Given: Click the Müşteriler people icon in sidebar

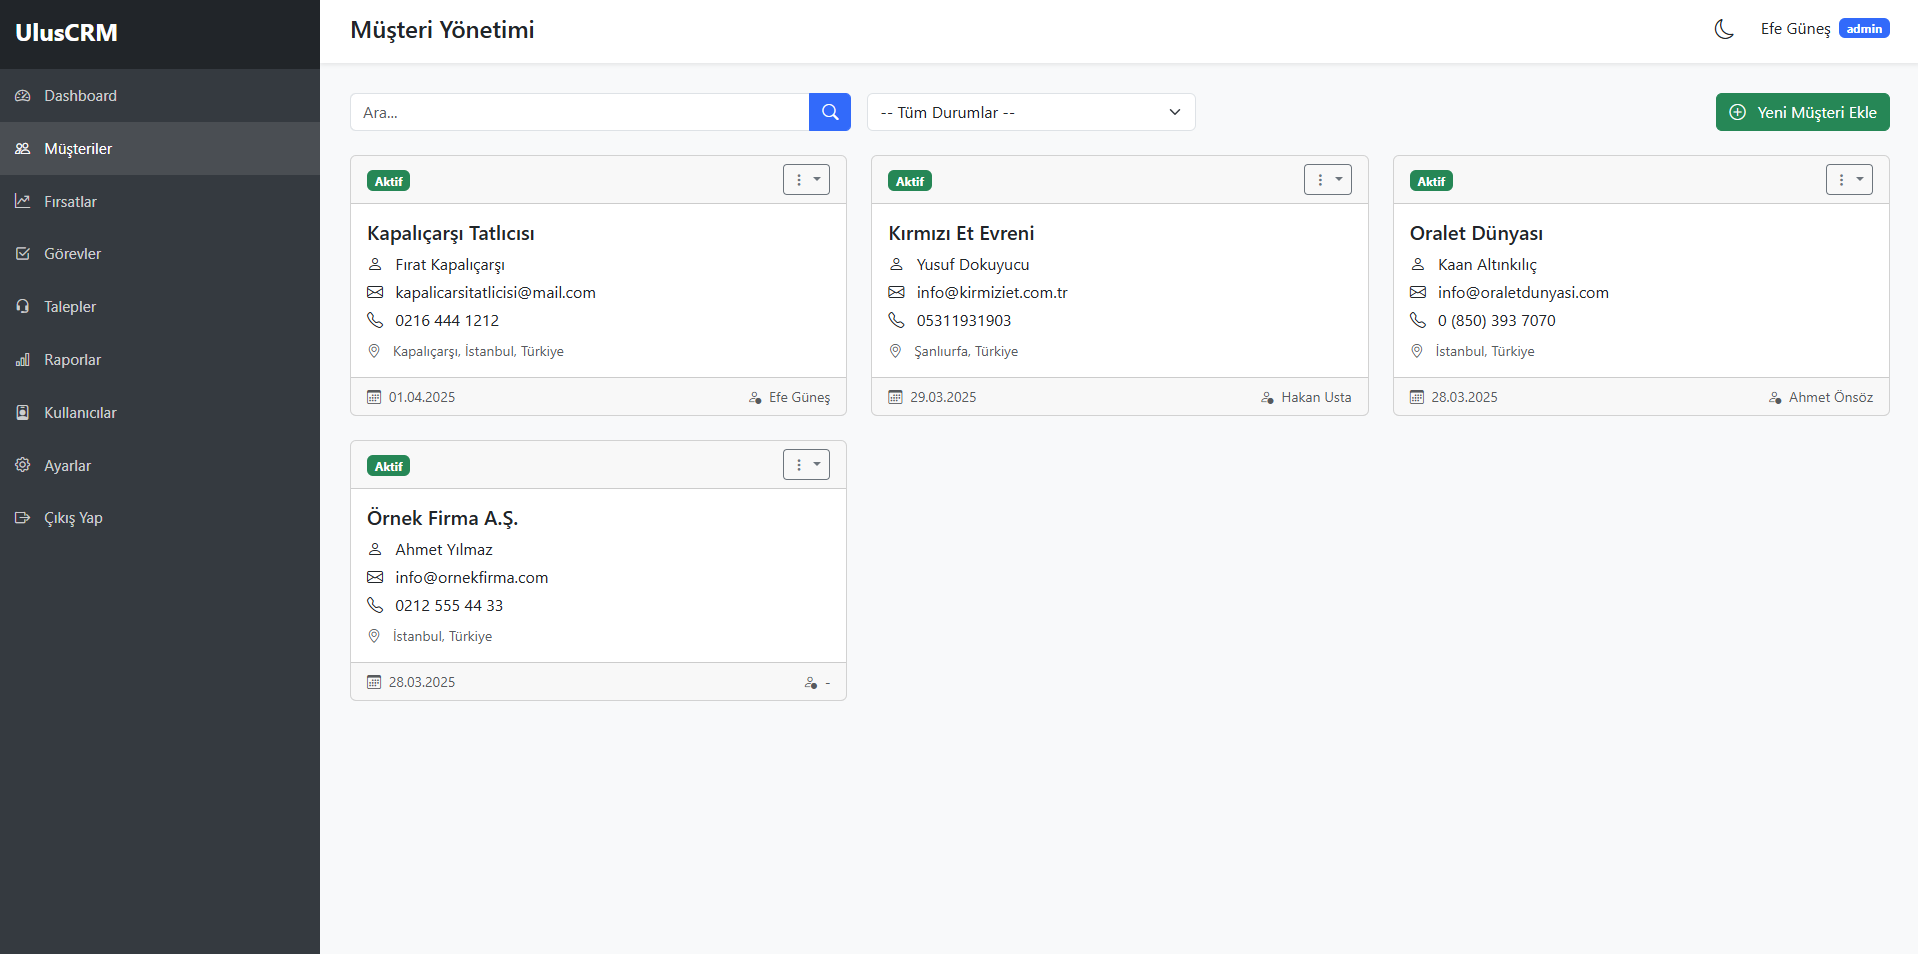Looking at the screenshot, I should coord(23,149).
